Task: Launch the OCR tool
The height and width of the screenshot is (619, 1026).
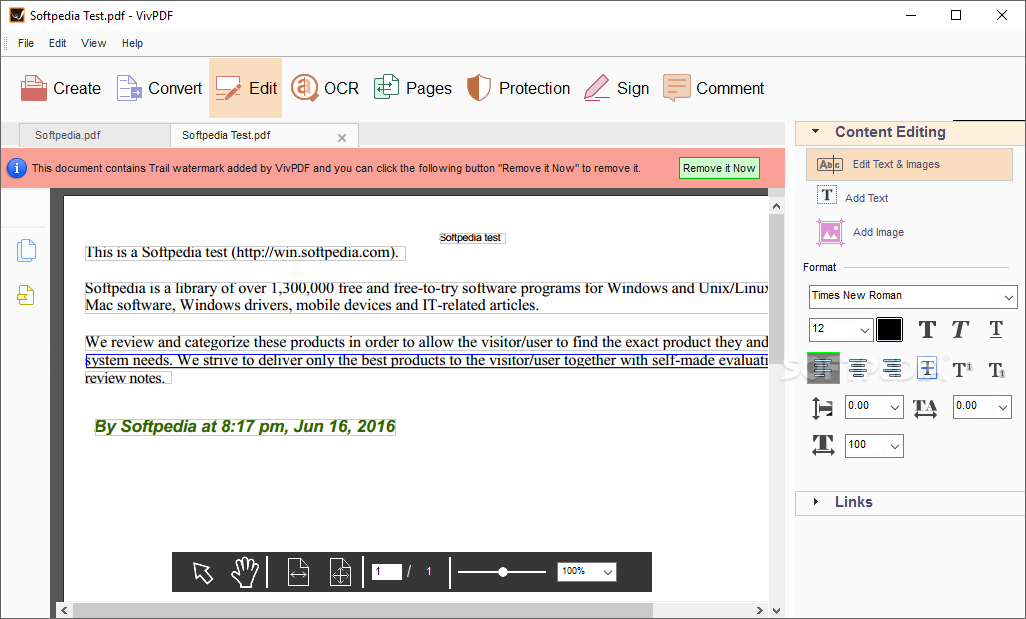Action: coord(325,88)
